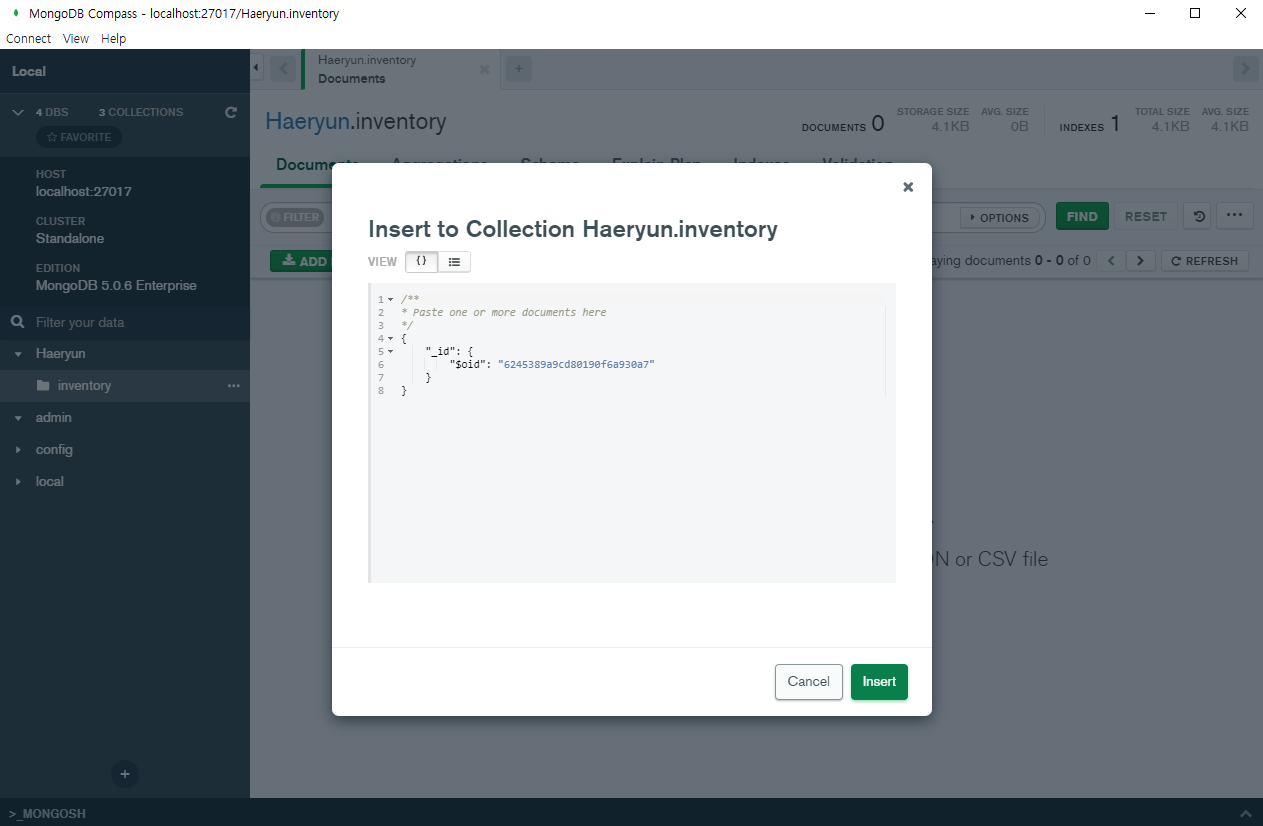
Task: Cancel the insert document dialog
Action: [x=808, y=682]
